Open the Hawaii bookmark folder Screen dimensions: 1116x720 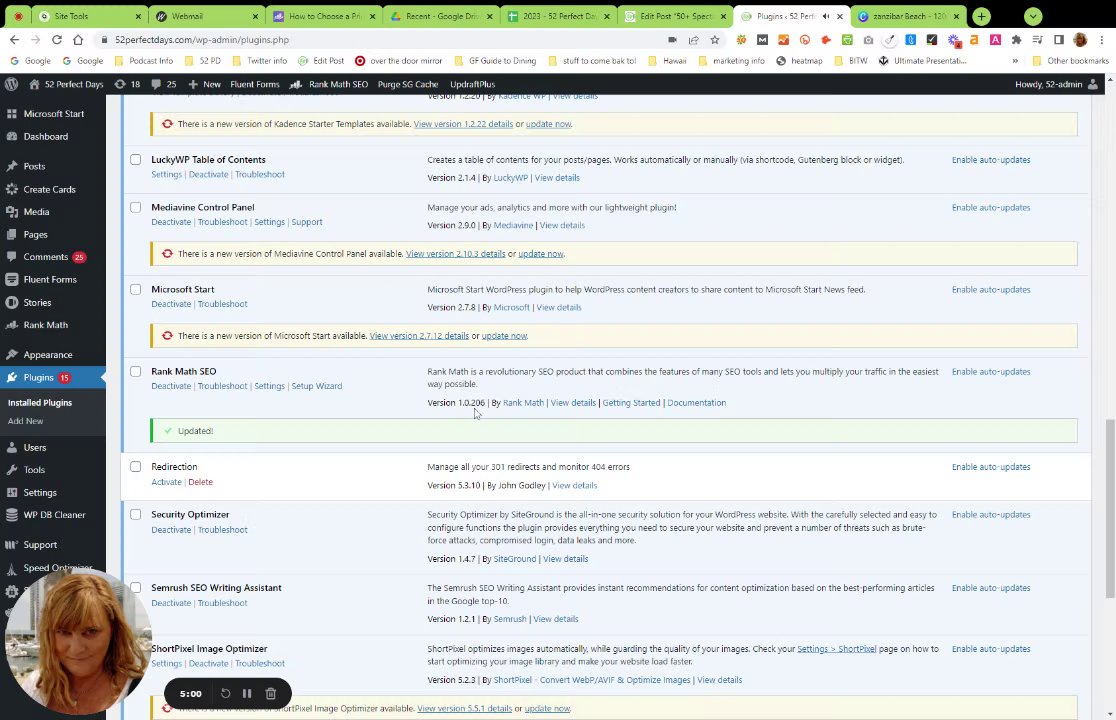[668, 61]
